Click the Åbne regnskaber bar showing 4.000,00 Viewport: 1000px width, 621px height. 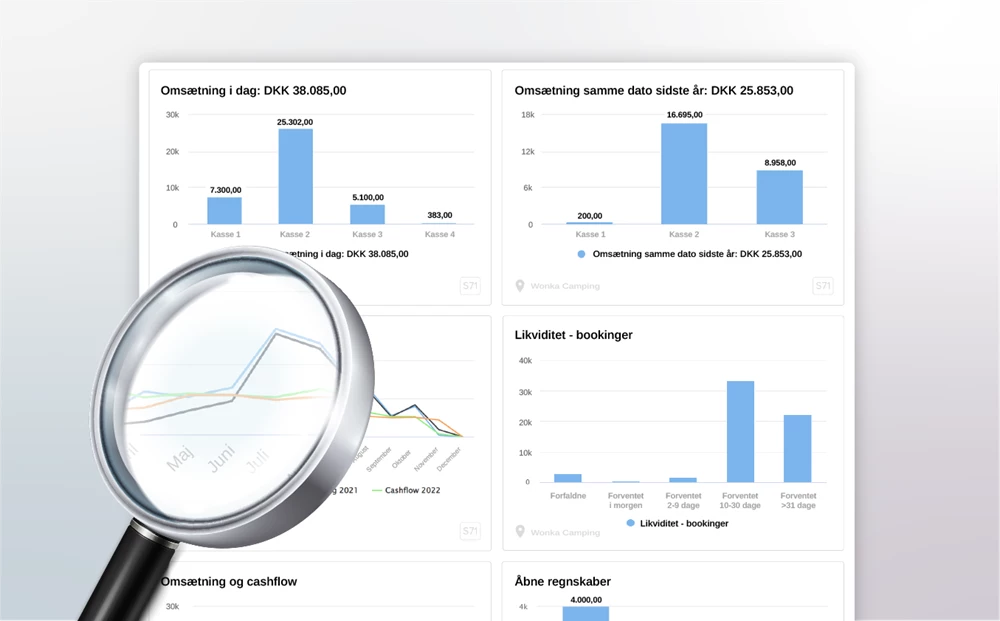[x=585, y=613]
